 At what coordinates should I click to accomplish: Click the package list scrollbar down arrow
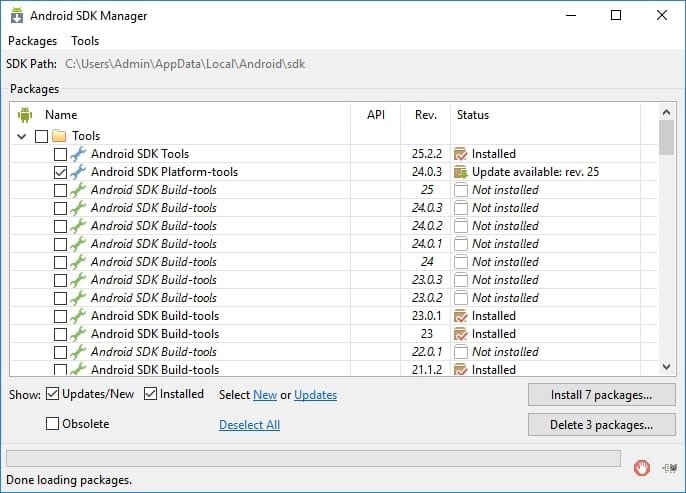(667, 367)
